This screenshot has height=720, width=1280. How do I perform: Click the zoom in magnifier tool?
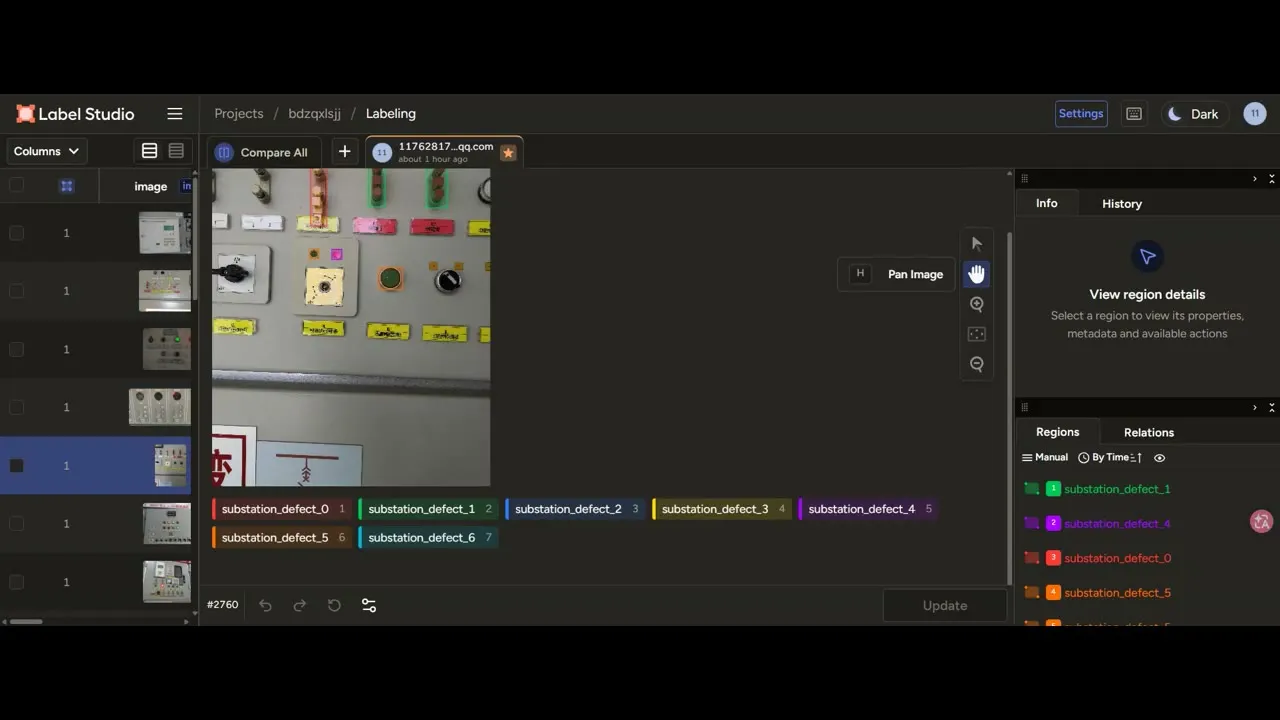(977, 304)
